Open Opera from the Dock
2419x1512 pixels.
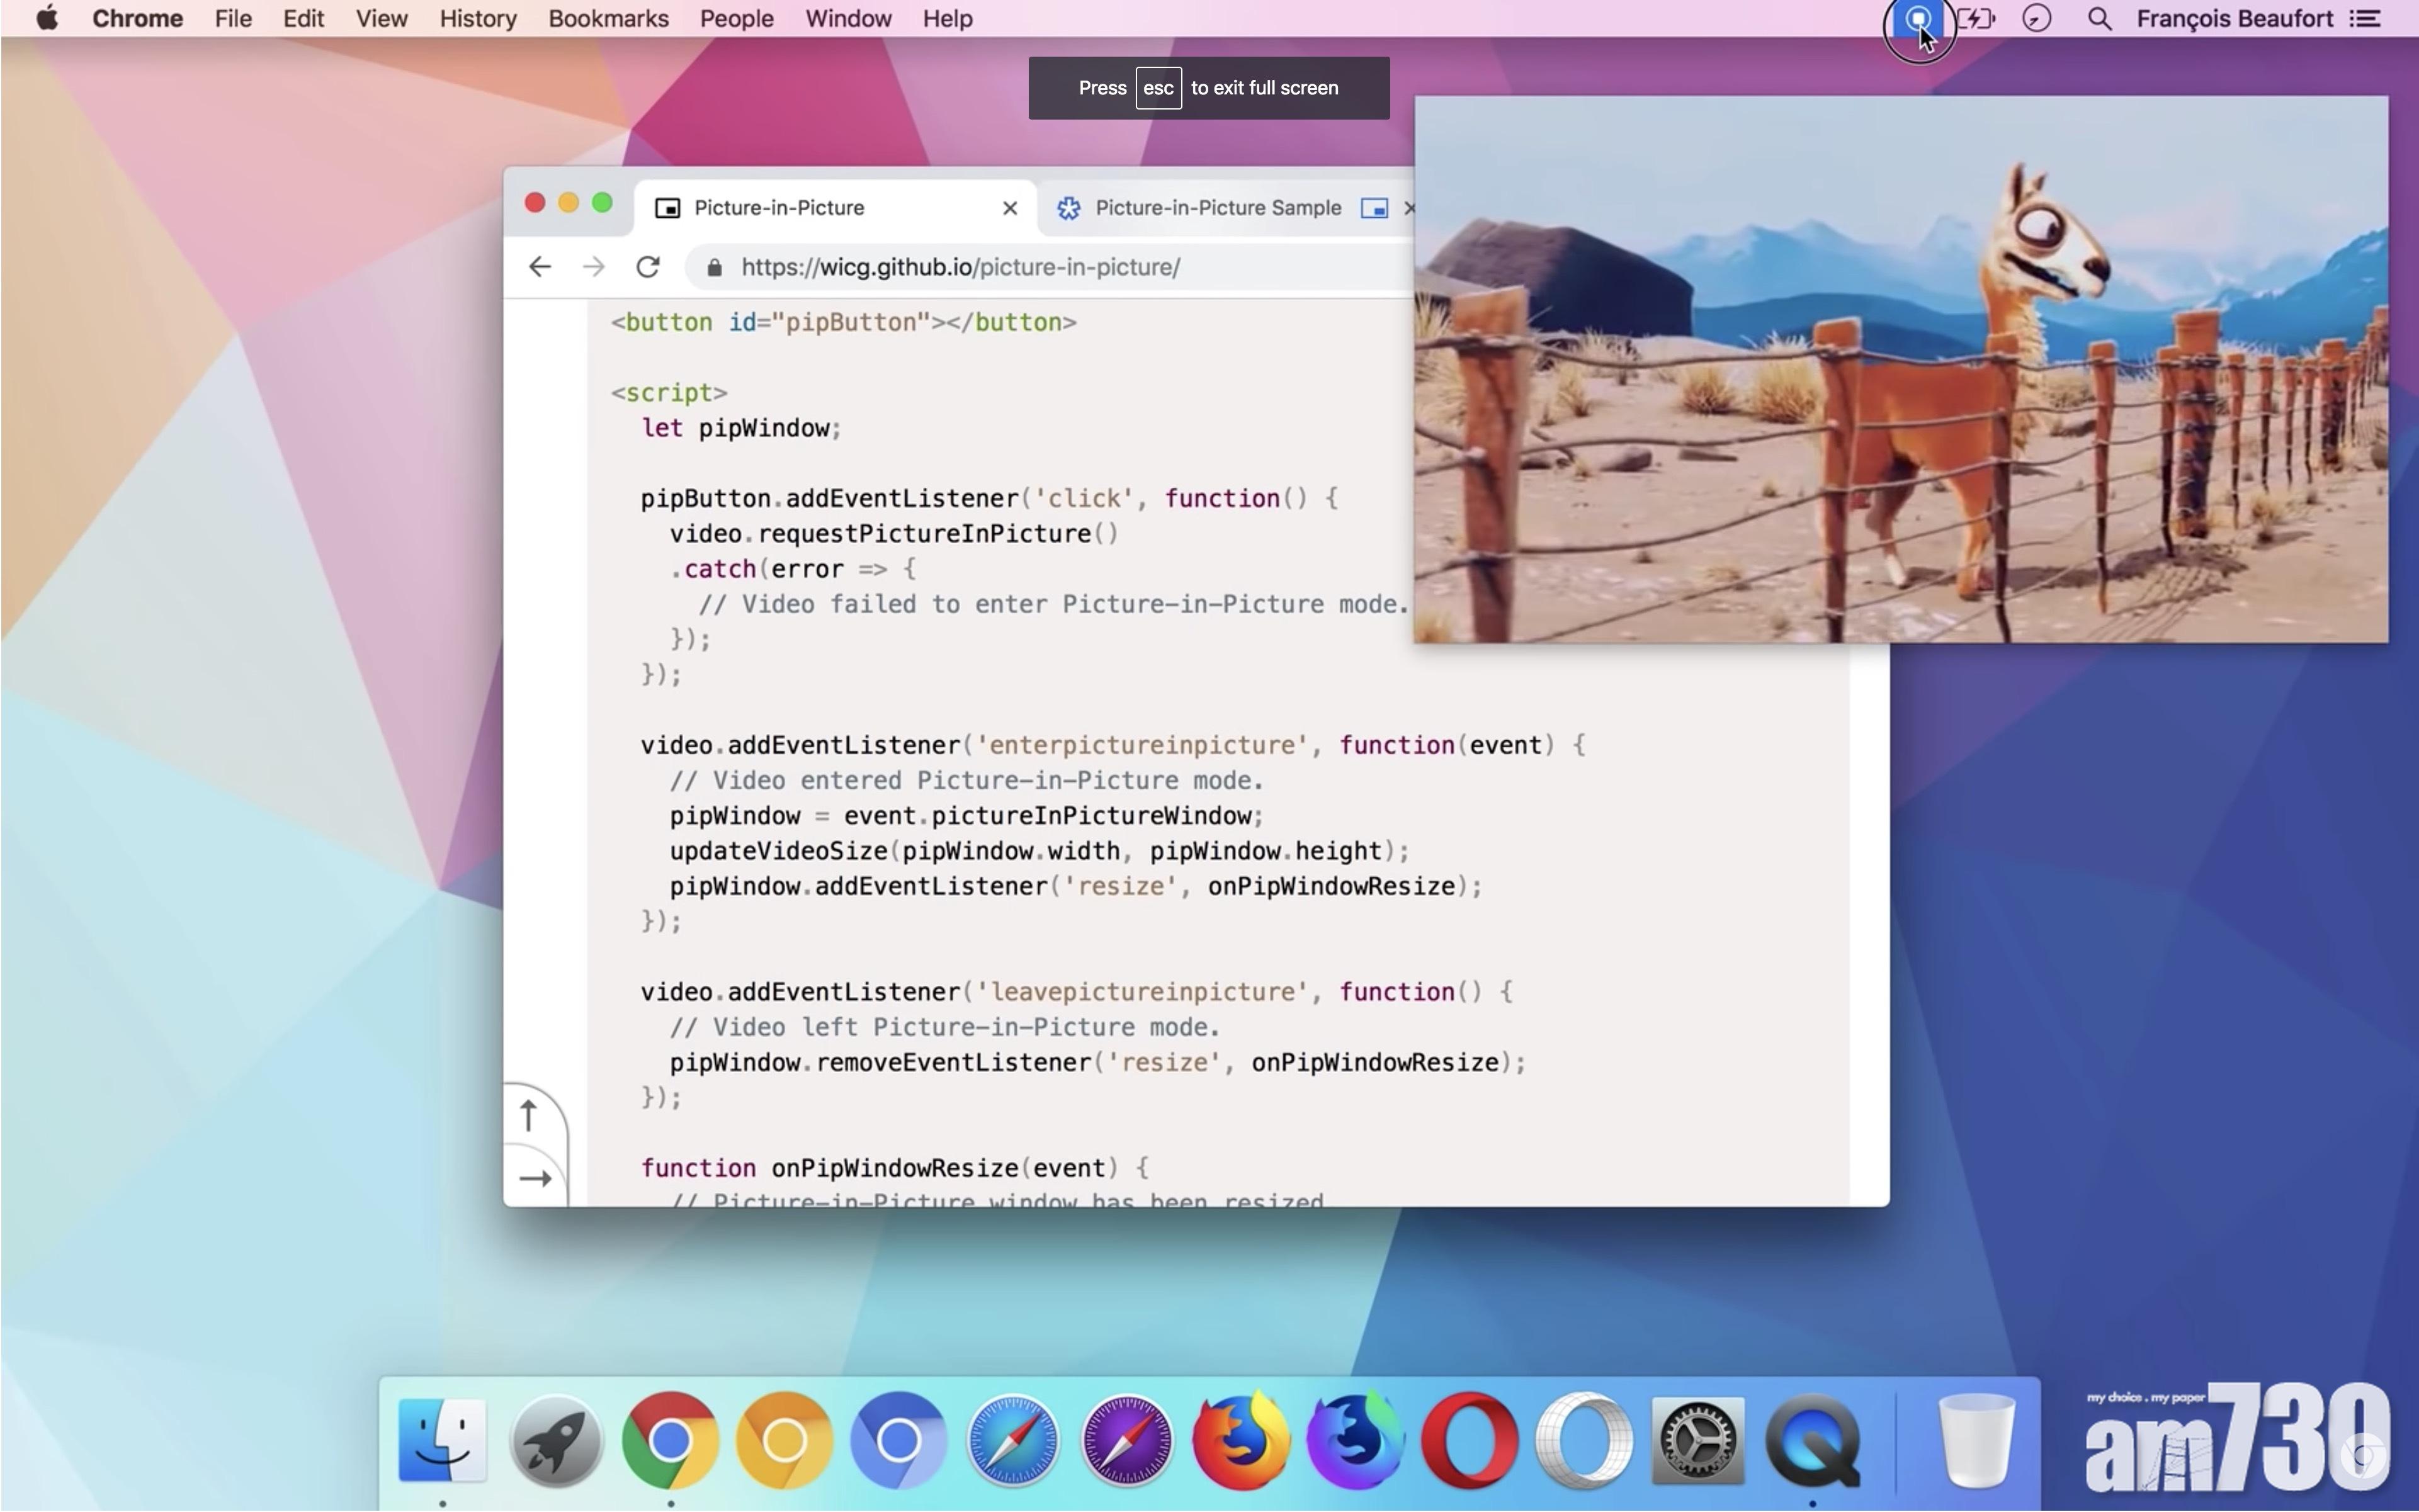pyautogui.click(x=1468, y=1440)
